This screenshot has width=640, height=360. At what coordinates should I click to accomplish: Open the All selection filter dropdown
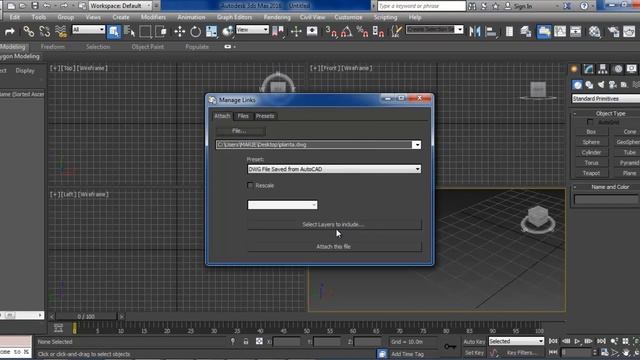(x=89, y=29)
